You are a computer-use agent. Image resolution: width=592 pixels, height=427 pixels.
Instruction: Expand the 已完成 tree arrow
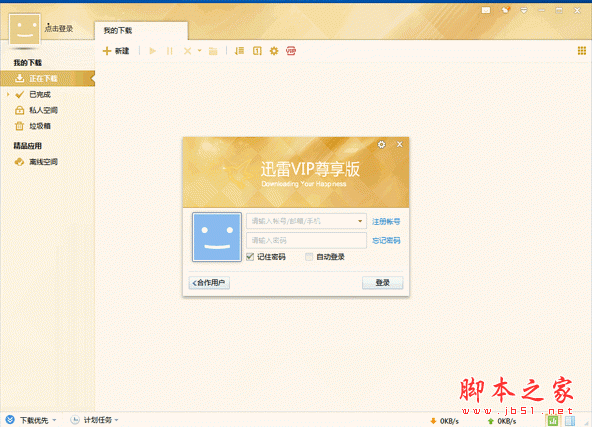click(8, 94)
